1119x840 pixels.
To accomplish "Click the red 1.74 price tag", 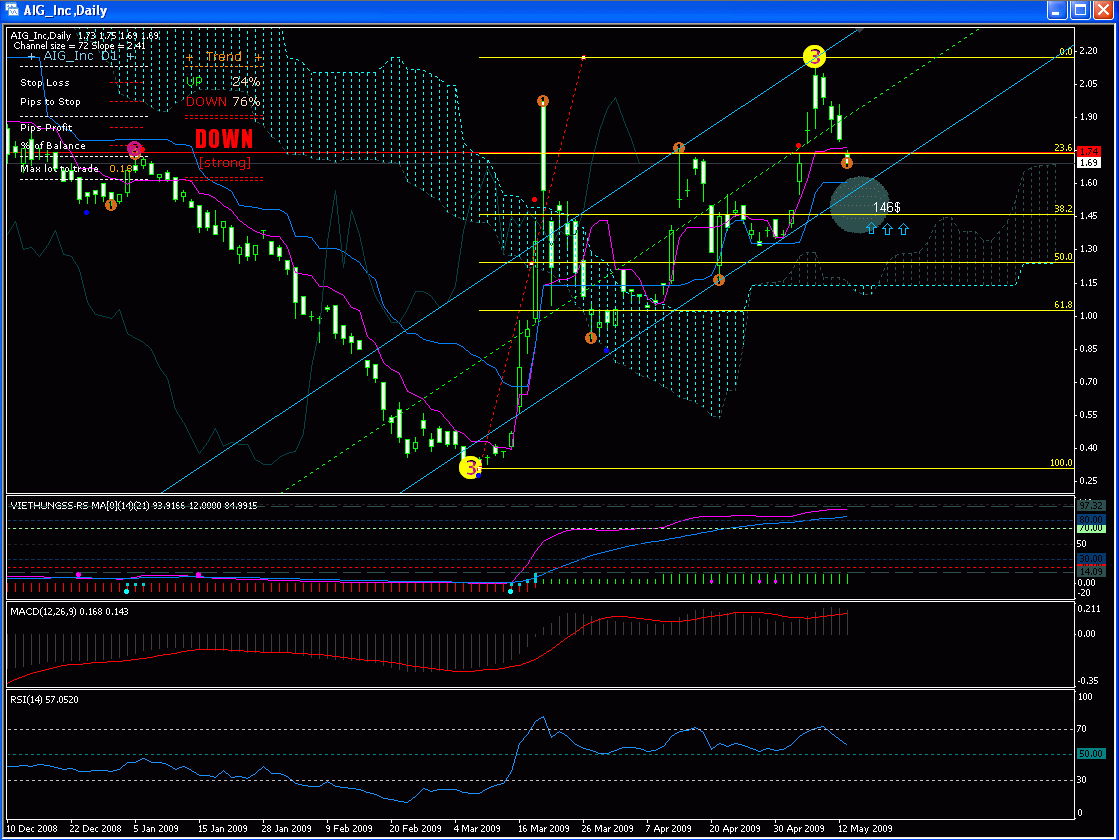I will (x=1089, y=151).
